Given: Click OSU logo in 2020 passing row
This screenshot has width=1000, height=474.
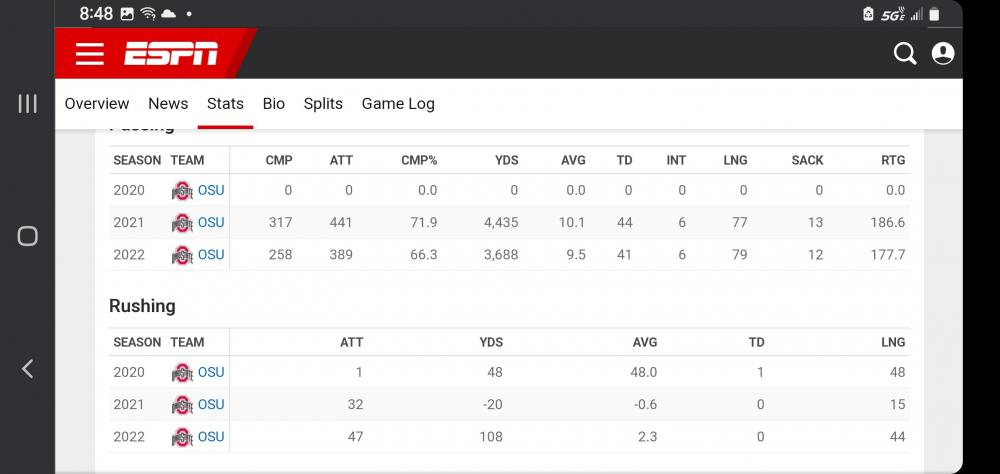Looking at the screenshot, I should (x=182, y=191).
